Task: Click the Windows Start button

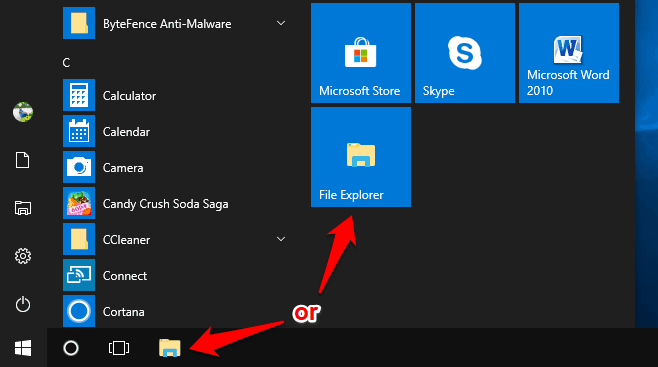Action: pos(23,348)
